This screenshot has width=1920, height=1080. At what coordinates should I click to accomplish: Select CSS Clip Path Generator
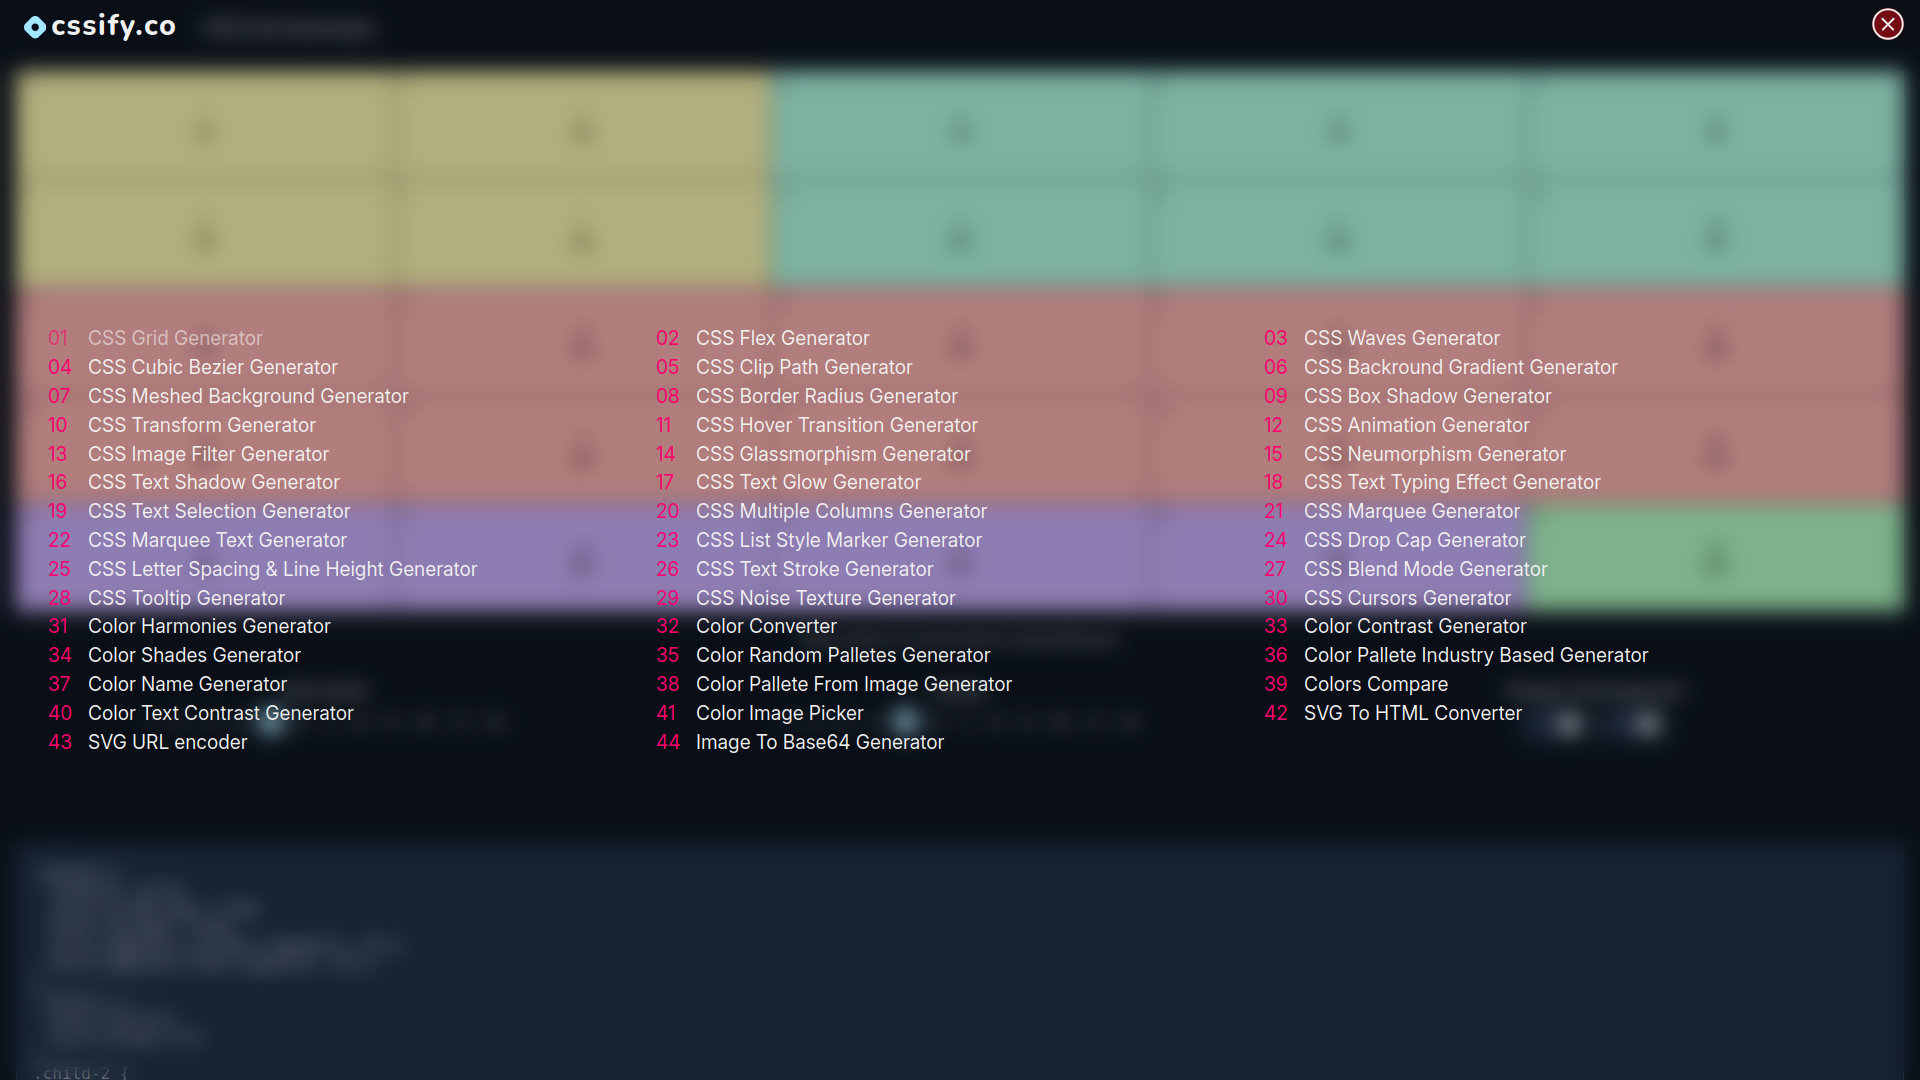pos(804,367)
